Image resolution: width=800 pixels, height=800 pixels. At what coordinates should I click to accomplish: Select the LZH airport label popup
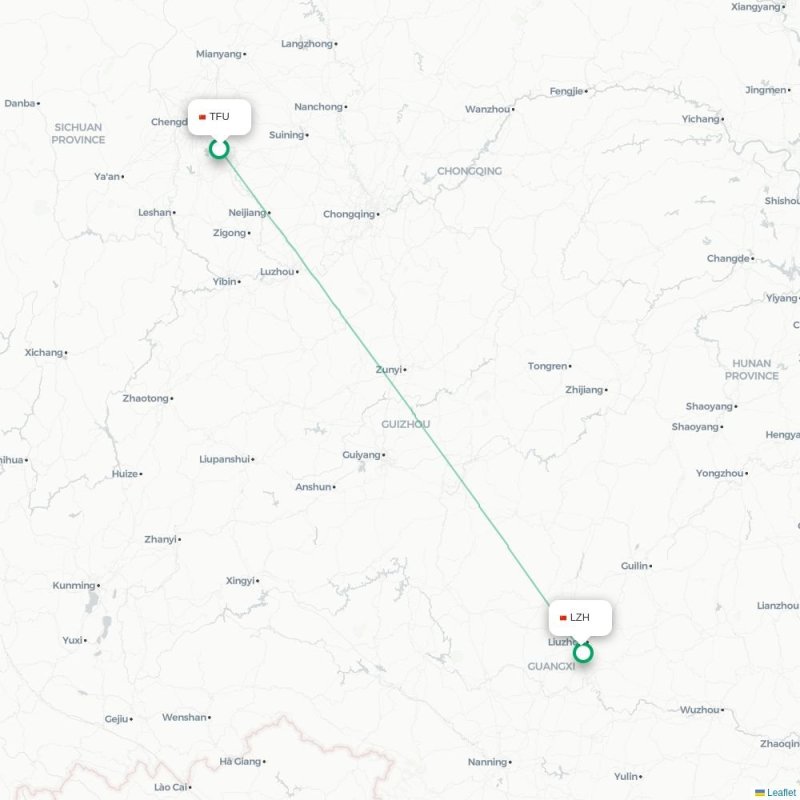pyautogui.click(x=580, y=618)
